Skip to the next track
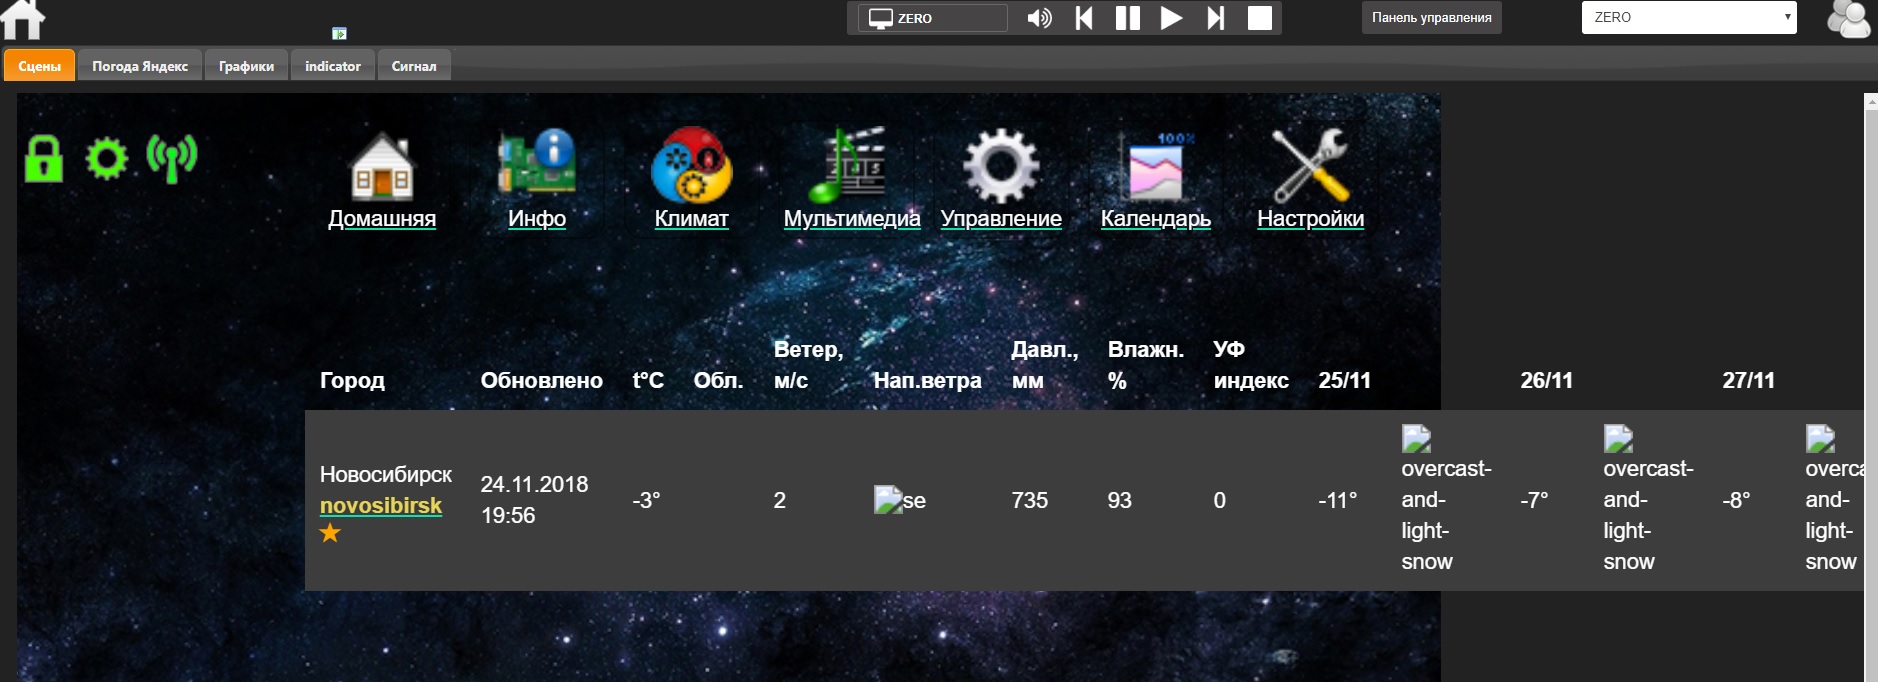Image resolution: width=1878 pixels, height=682 pixels. [x=1216, y=18]
